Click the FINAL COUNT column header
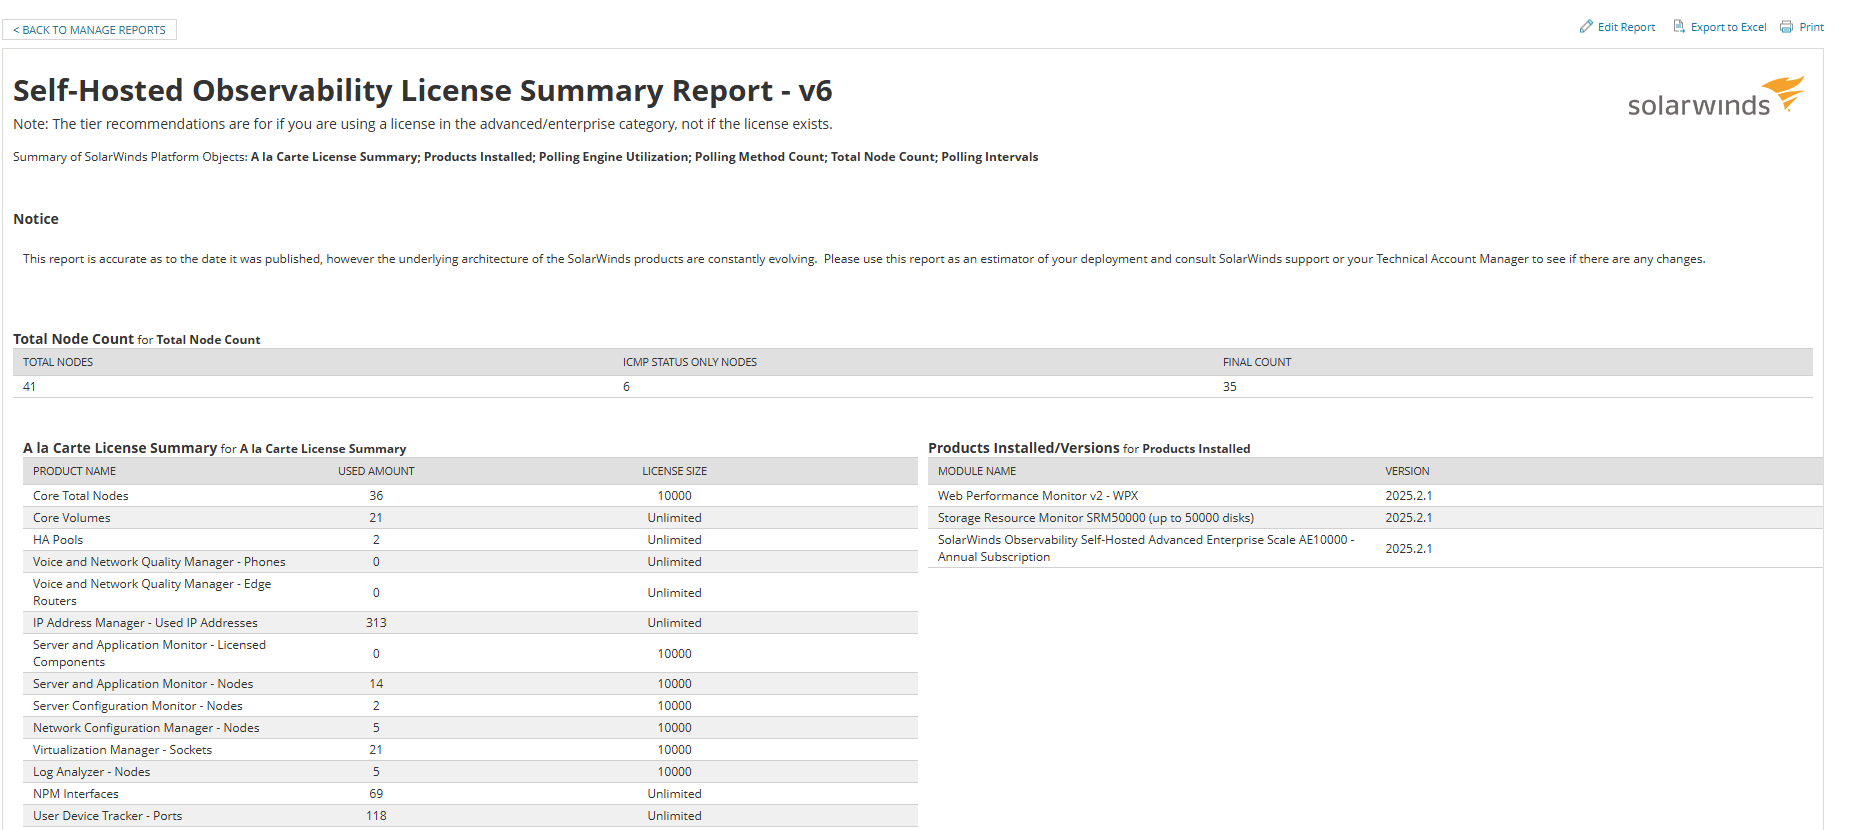The image size is (1850, 830). 1257,362
